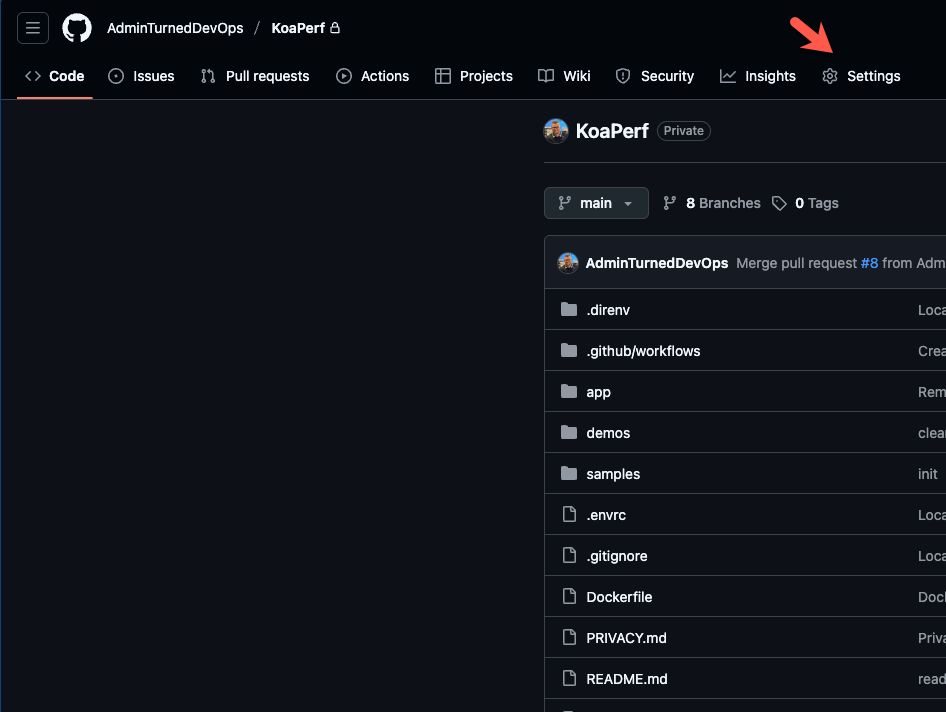View the 8 Branches link
The image size is (946, 712).
(x=712, y=203)
